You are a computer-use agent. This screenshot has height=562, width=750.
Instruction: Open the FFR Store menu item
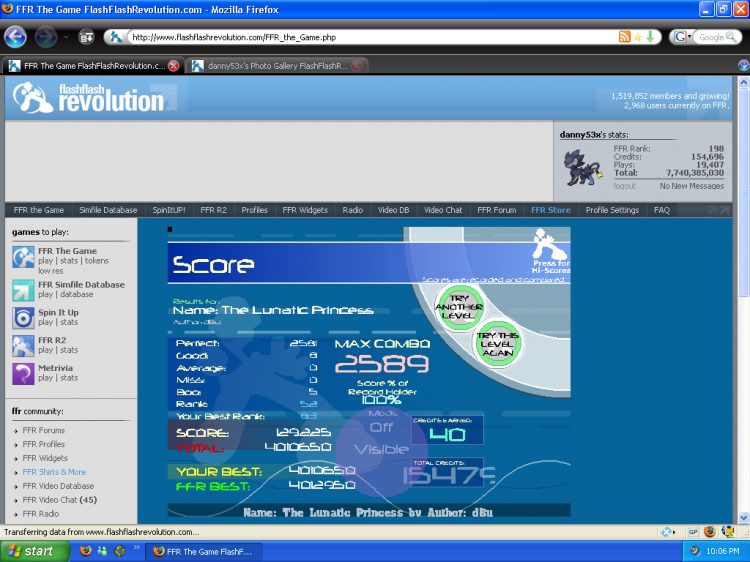(x=551, y=210)
